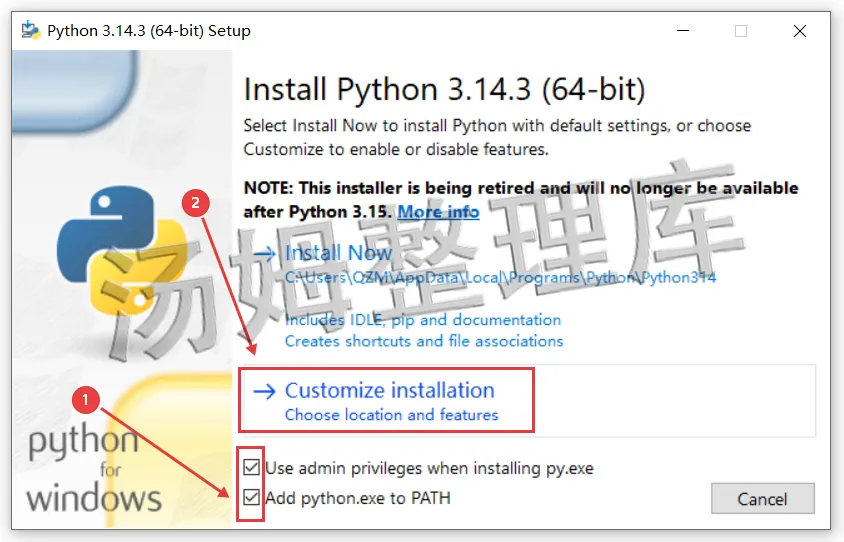844x542 pixels.
Task: Select Customize installation
Action: coord(528,400)
